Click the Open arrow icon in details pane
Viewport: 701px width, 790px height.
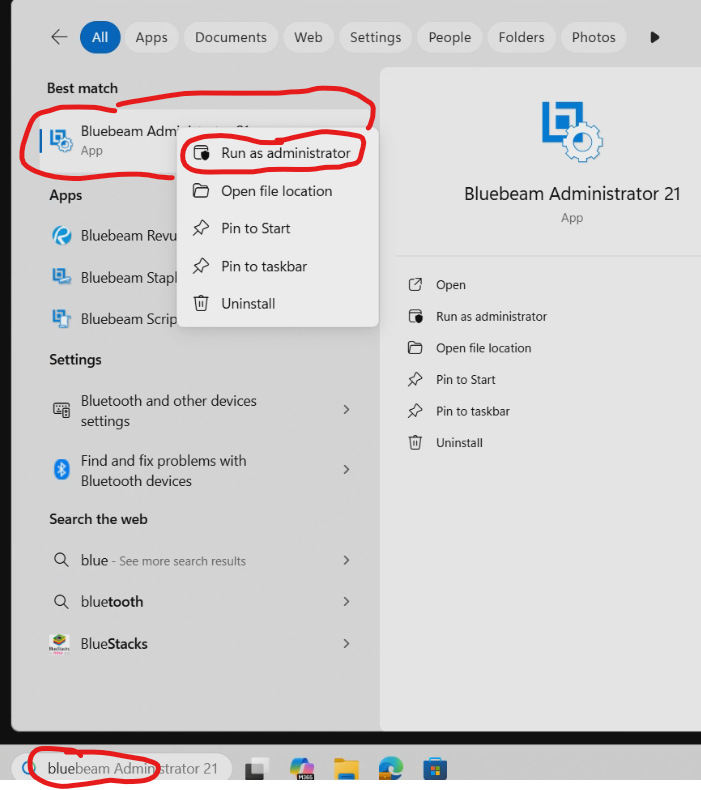click(415, 285)
